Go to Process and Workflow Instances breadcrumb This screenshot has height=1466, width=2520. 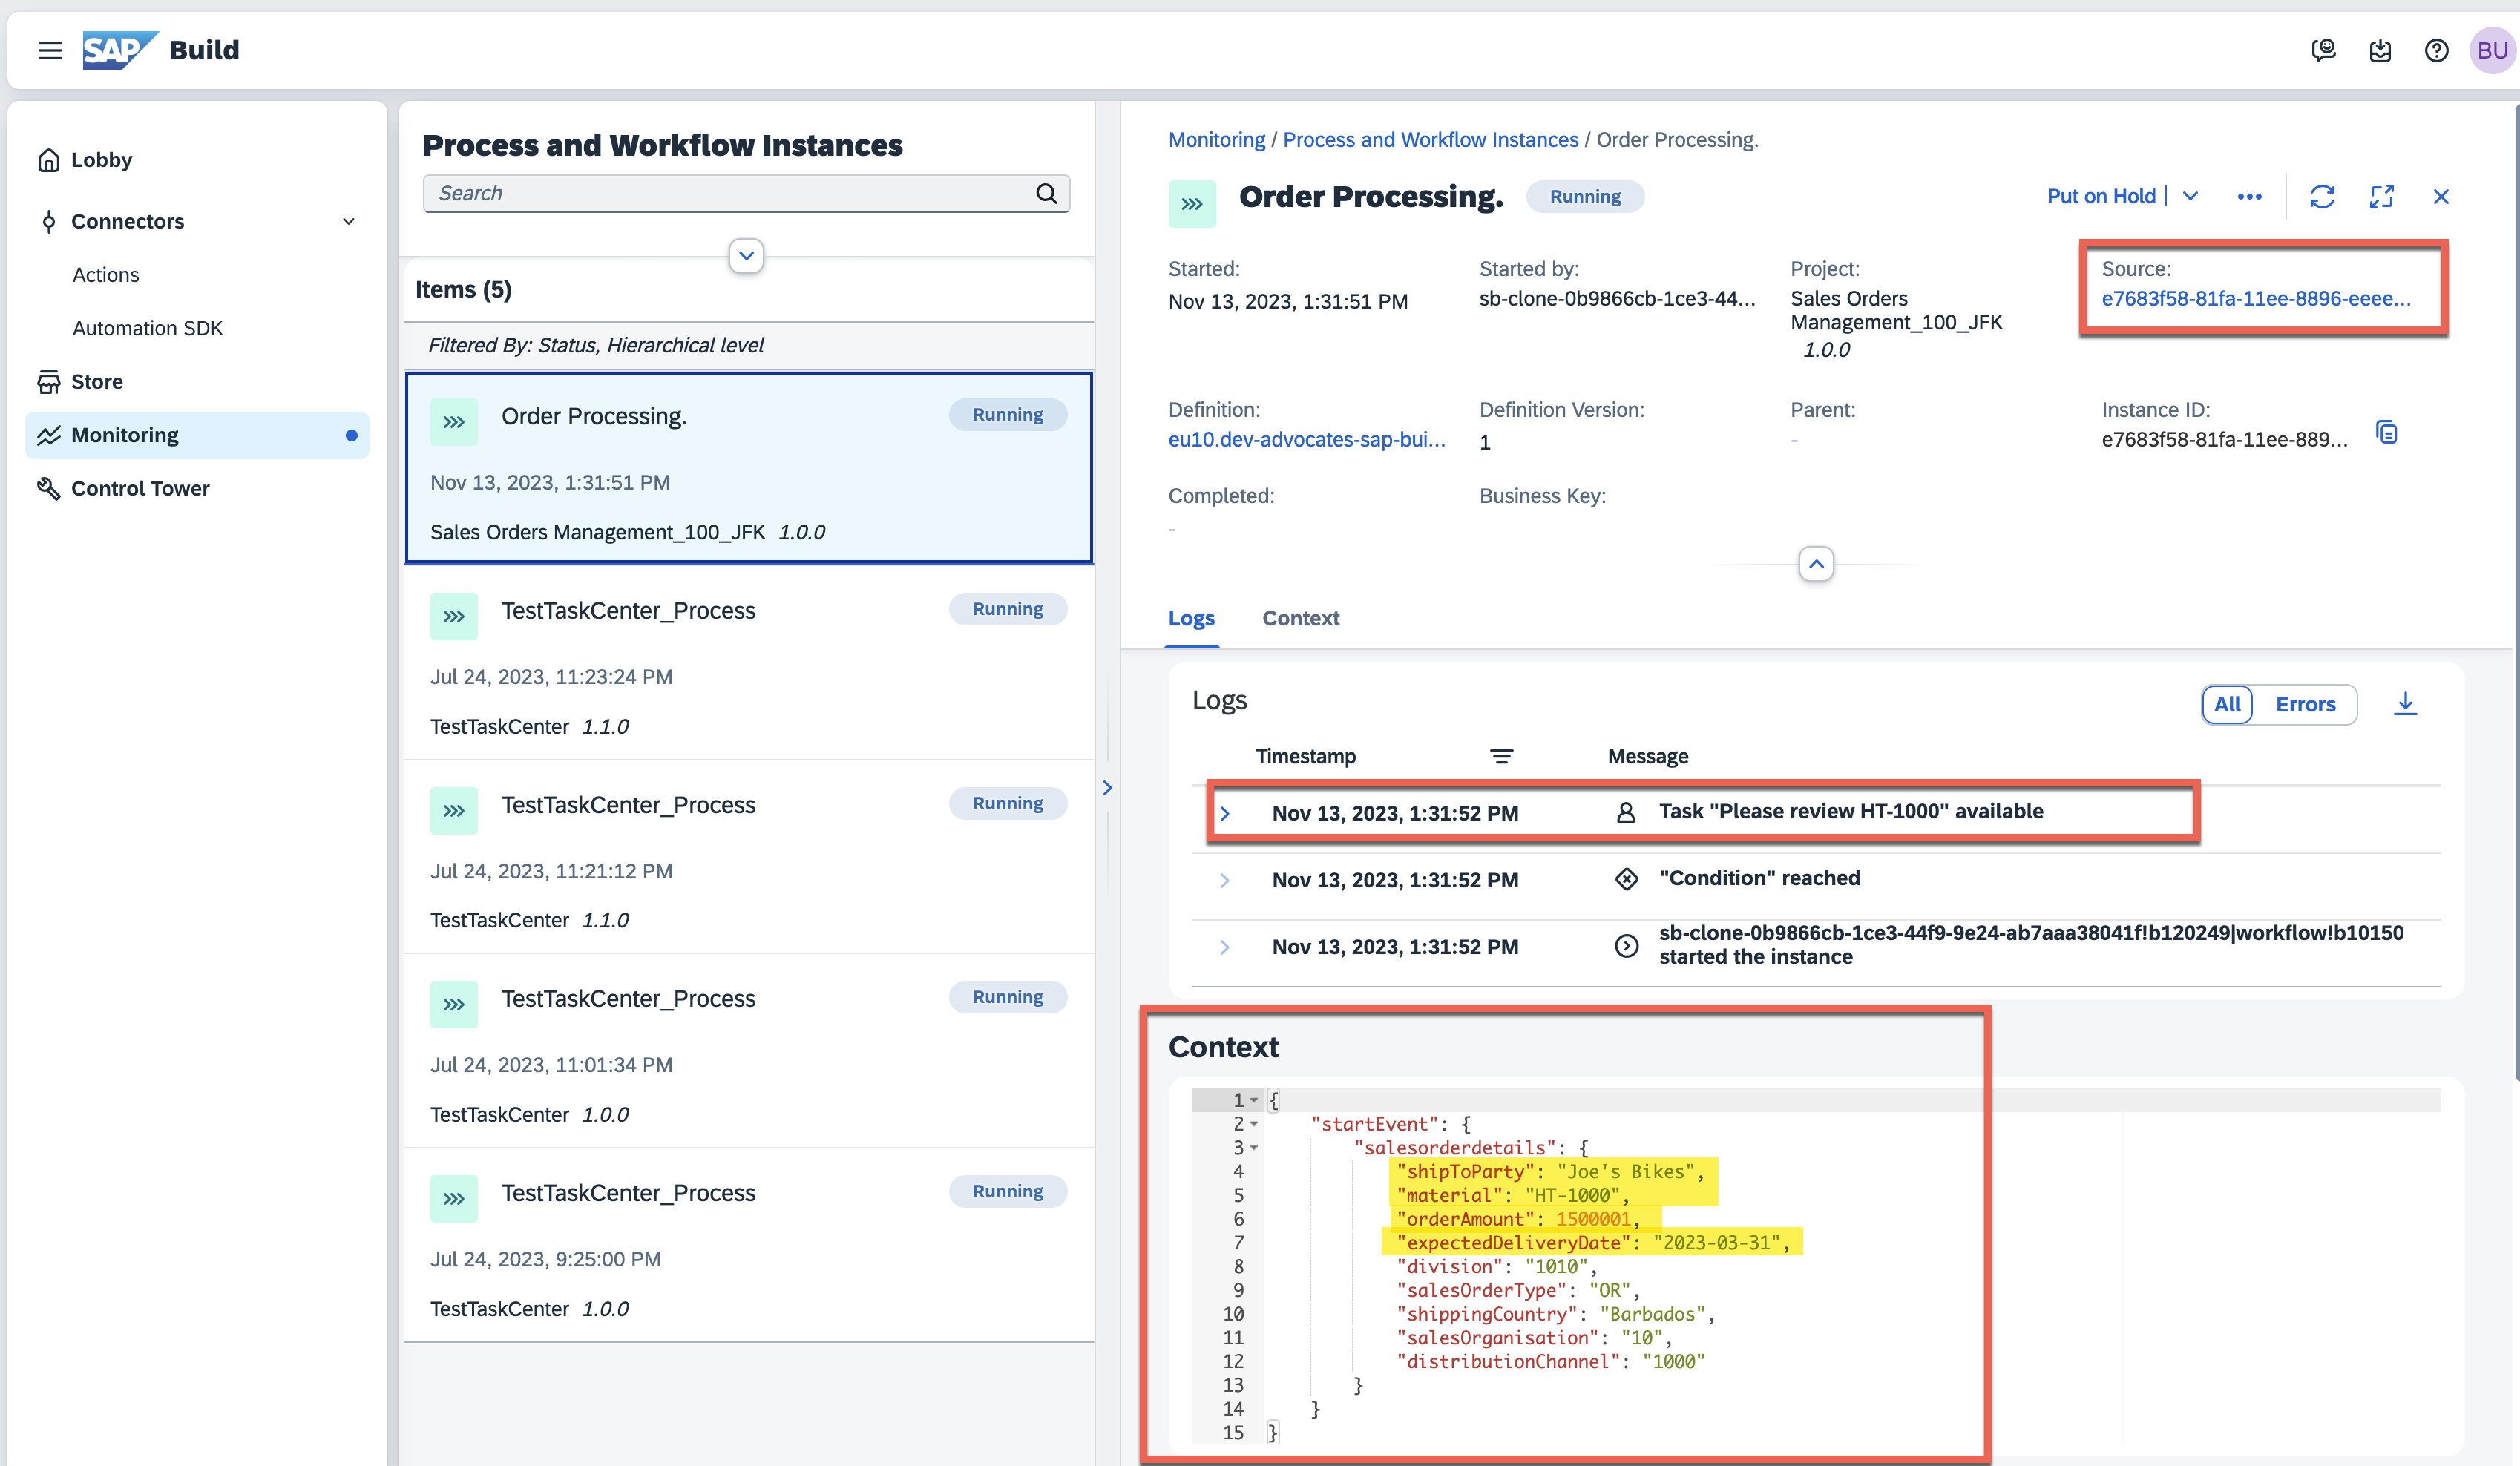click(x=1430, y=139)
